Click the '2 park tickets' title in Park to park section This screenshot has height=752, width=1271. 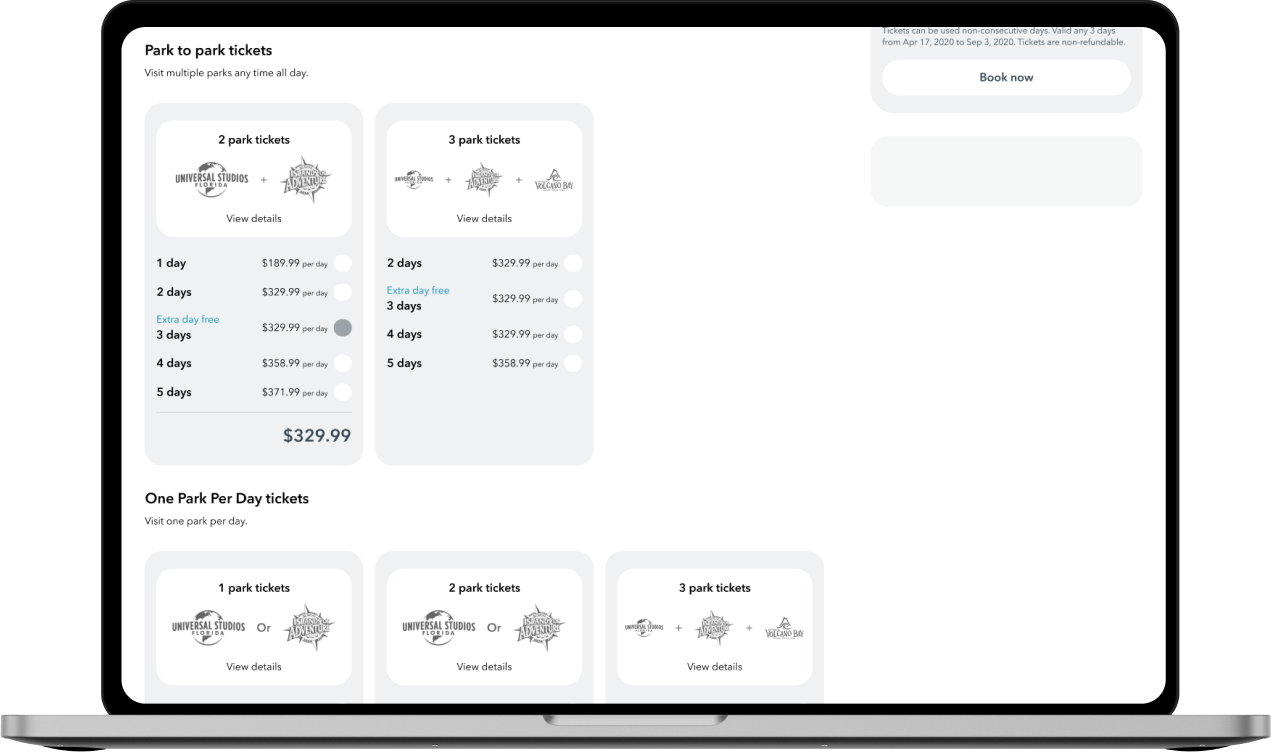pos(254,140)
